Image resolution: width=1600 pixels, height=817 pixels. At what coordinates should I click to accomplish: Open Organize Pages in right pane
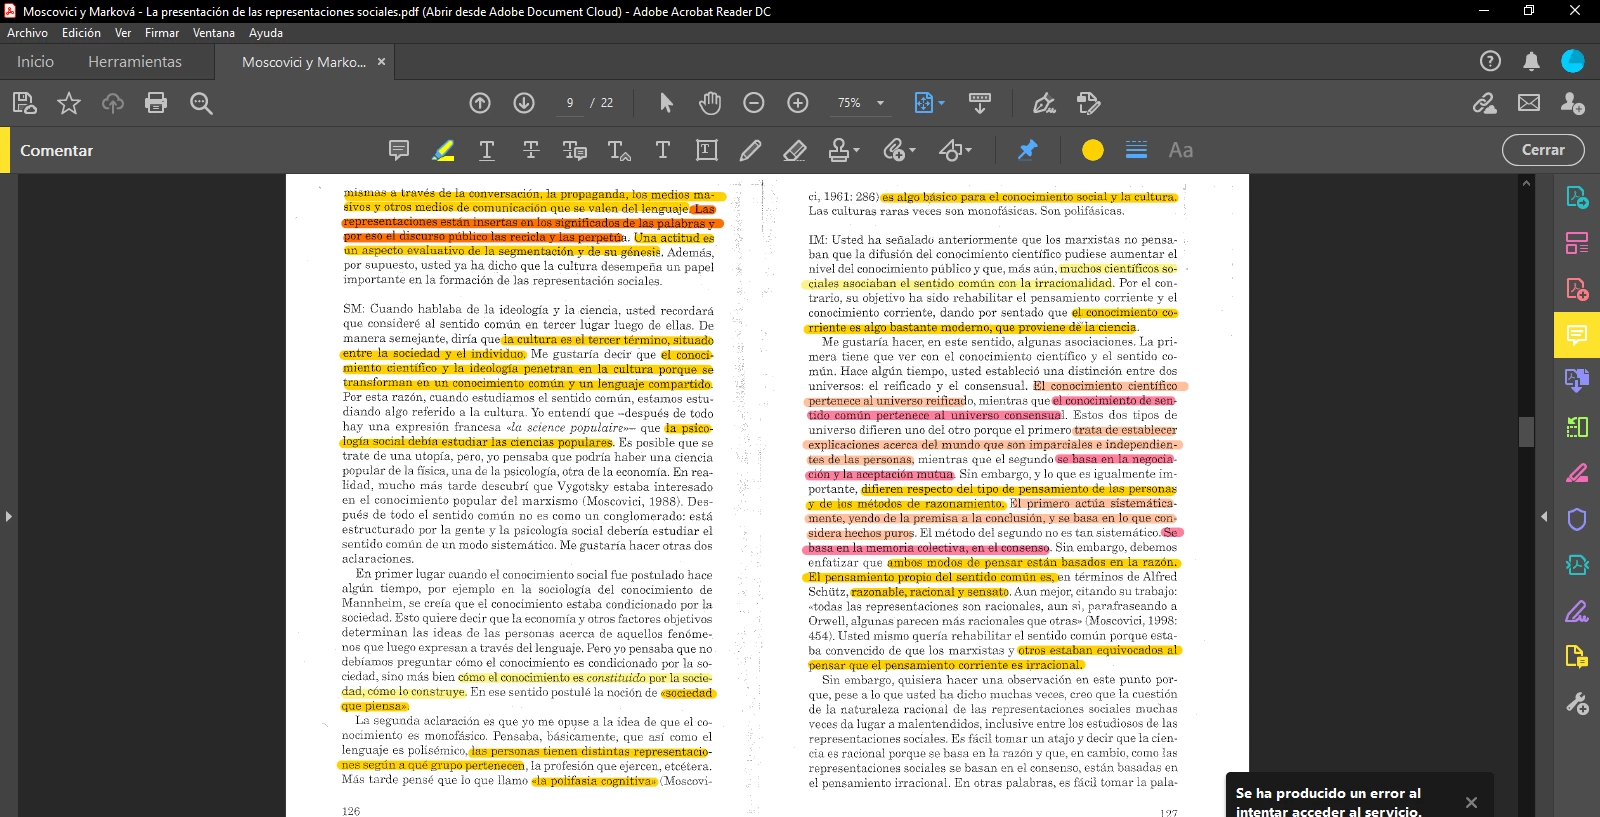(1577, 243)
